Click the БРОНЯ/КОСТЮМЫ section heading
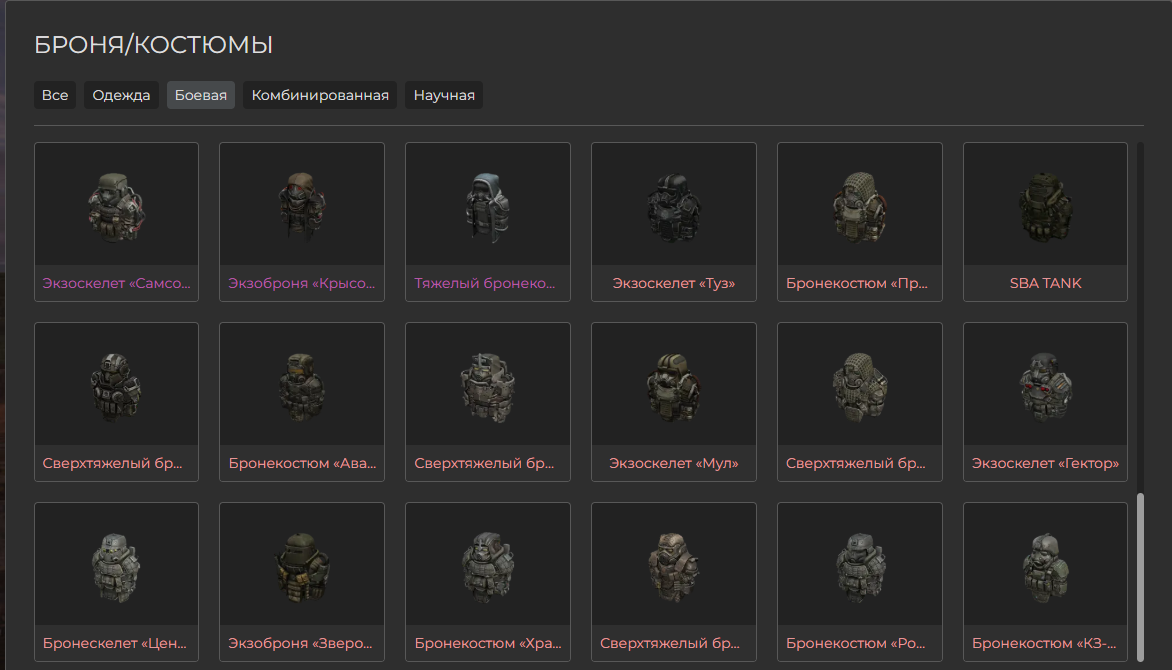The height and width of the screenshot is (670, 1172). click(x=153, y=45)
